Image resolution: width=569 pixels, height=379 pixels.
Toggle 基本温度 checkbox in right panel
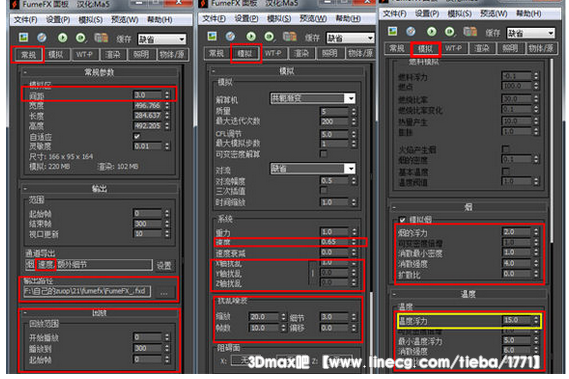click(505, 171)
